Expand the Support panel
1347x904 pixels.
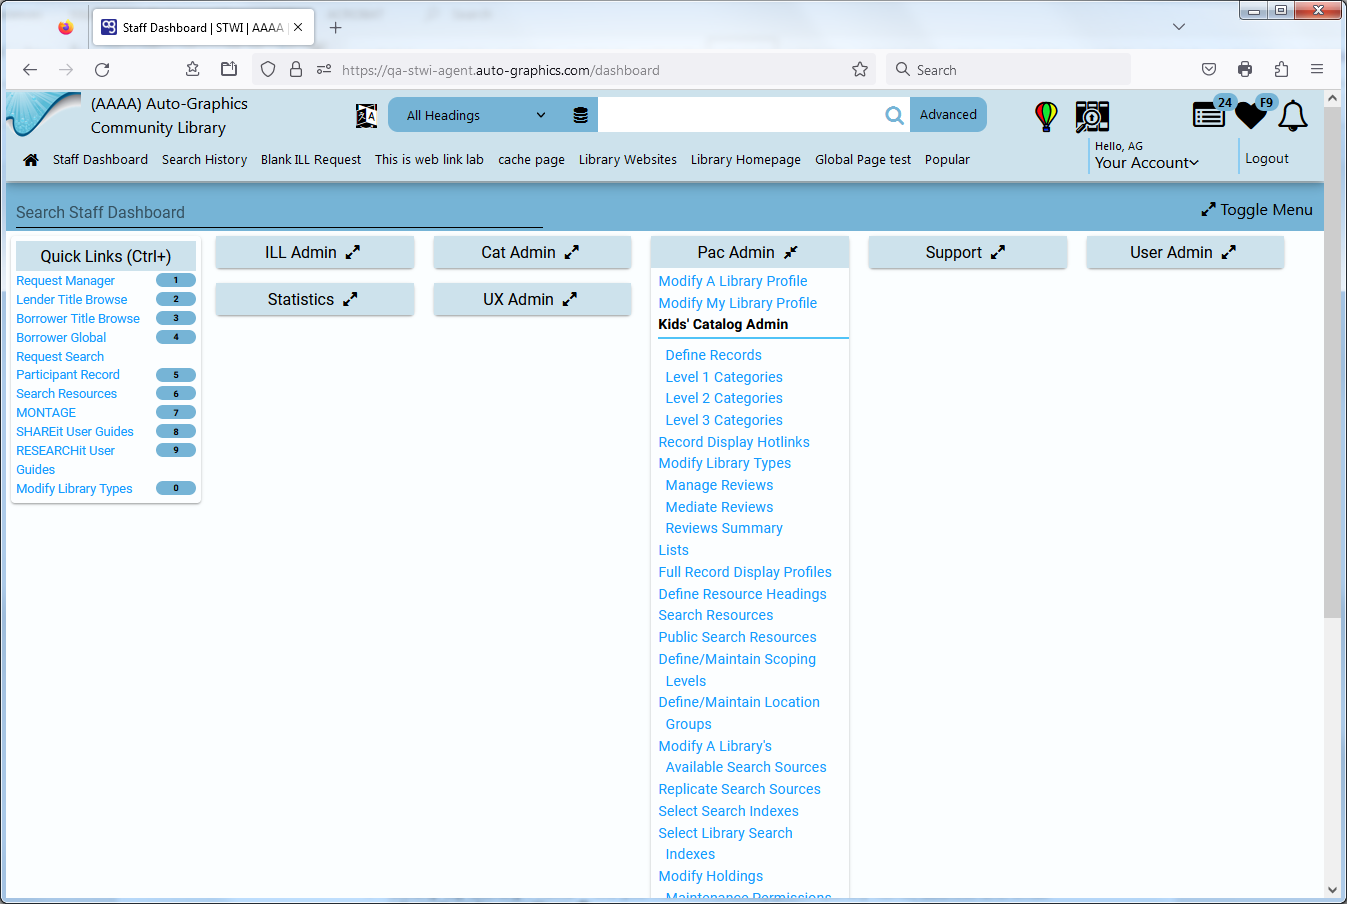pyautogui.click(x=967, y=253)
